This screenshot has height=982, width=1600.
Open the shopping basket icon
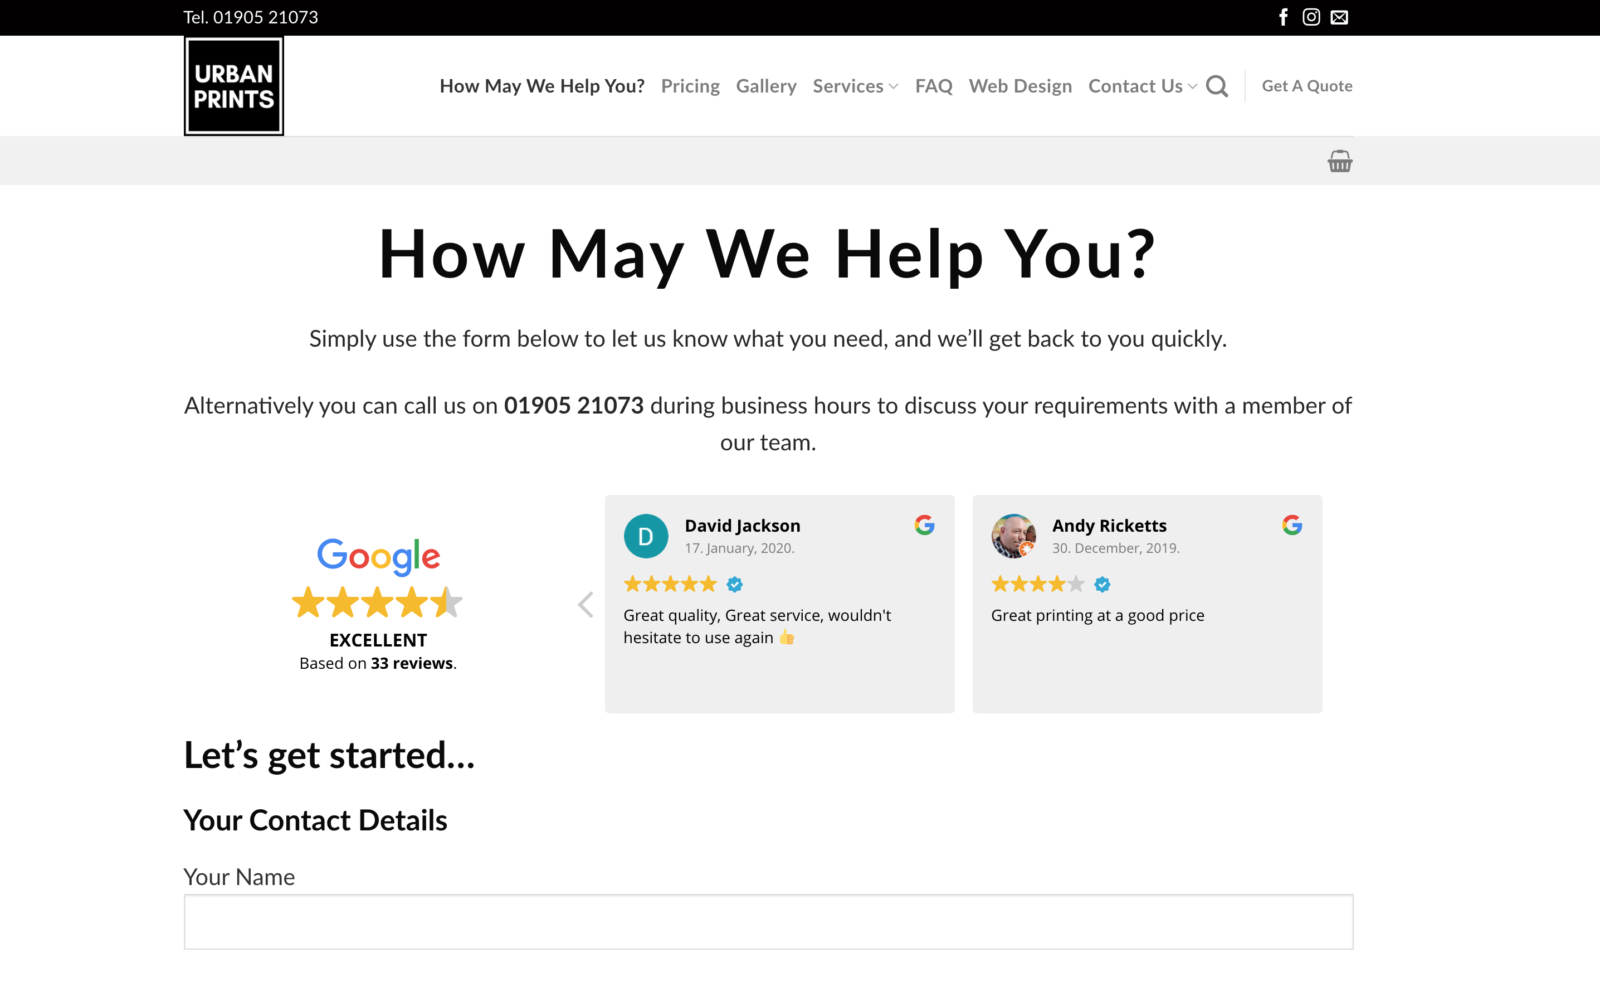1340,161
